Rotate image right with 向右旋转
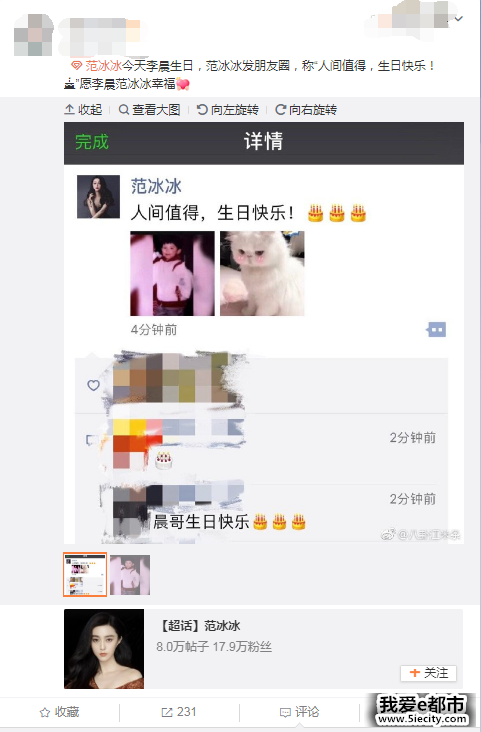Viewport: 481px width, 732px height. (306, 110)
